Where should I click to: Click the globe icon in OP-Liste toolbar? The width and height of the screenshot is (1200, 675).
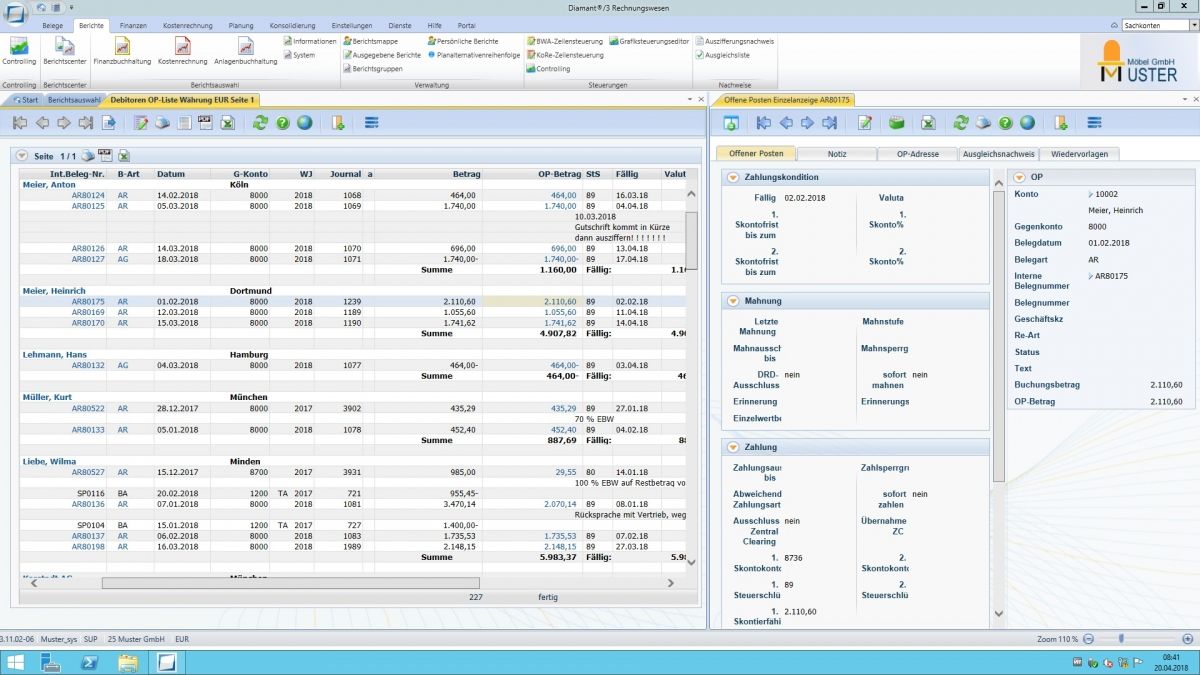click(304, 123)
